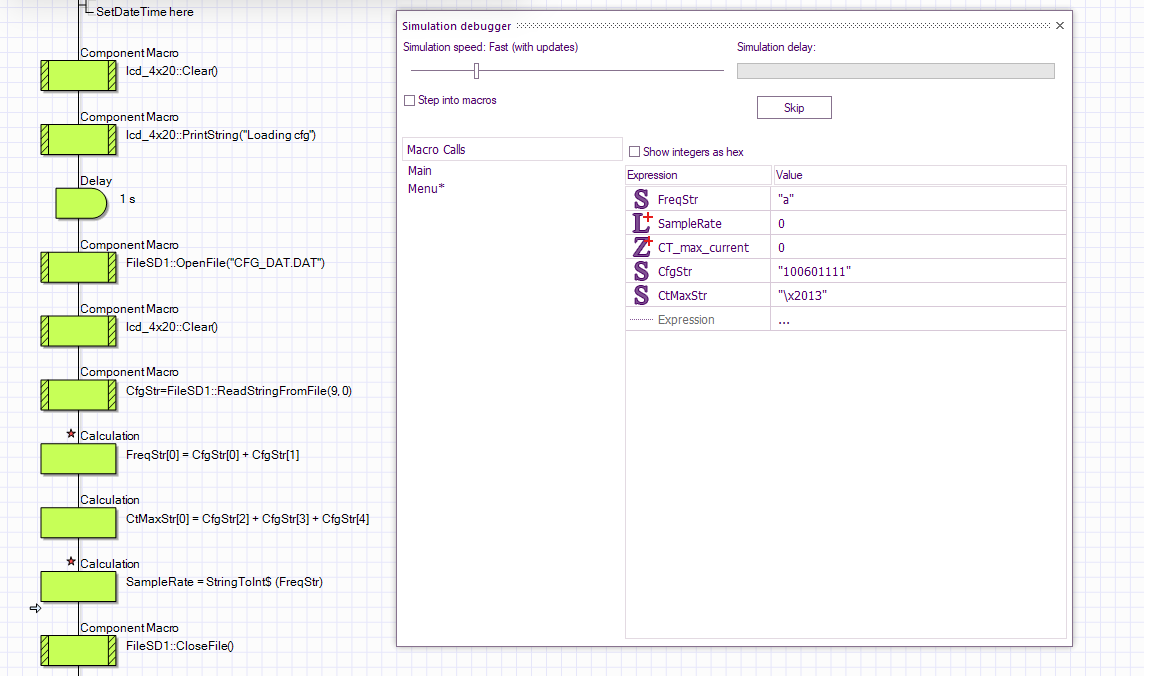Enable the Step into macros checkbox
This screenshot has width=1152, height=676.
pyautogui.click(x=409, y=101)
